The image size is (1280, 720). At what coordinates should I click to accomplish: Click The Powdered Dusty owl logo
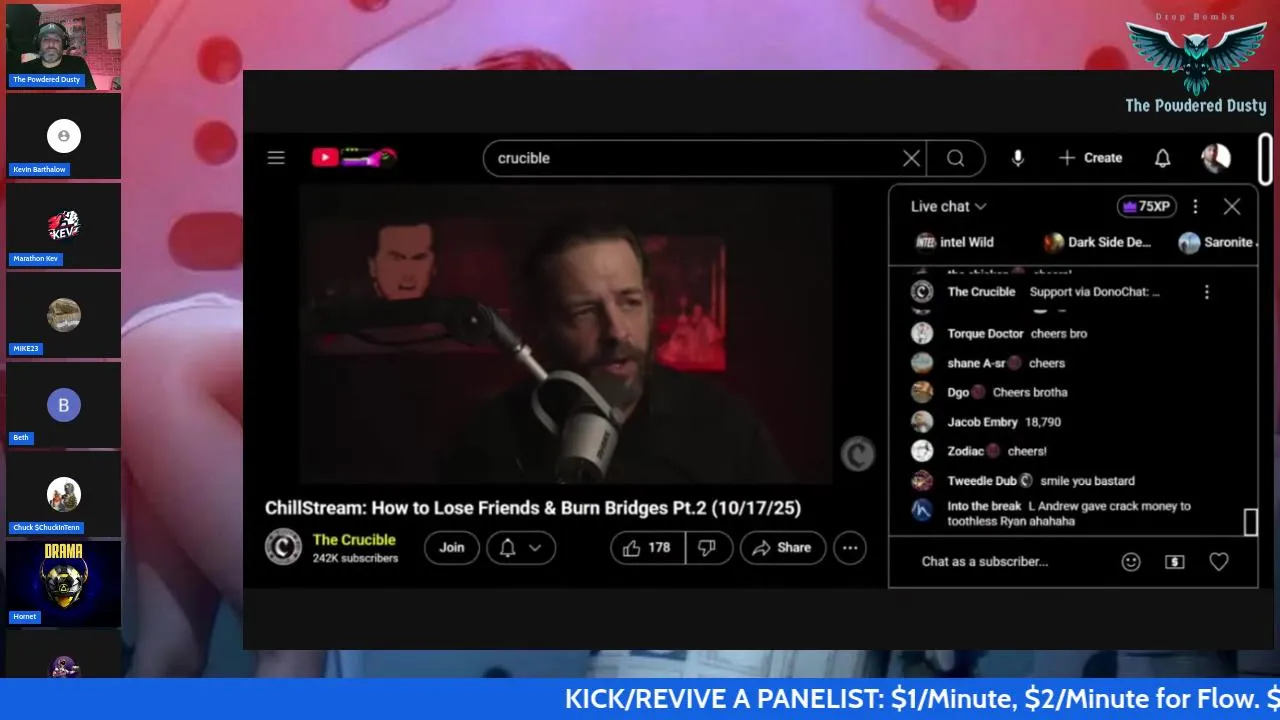[x=1196, y=62]
